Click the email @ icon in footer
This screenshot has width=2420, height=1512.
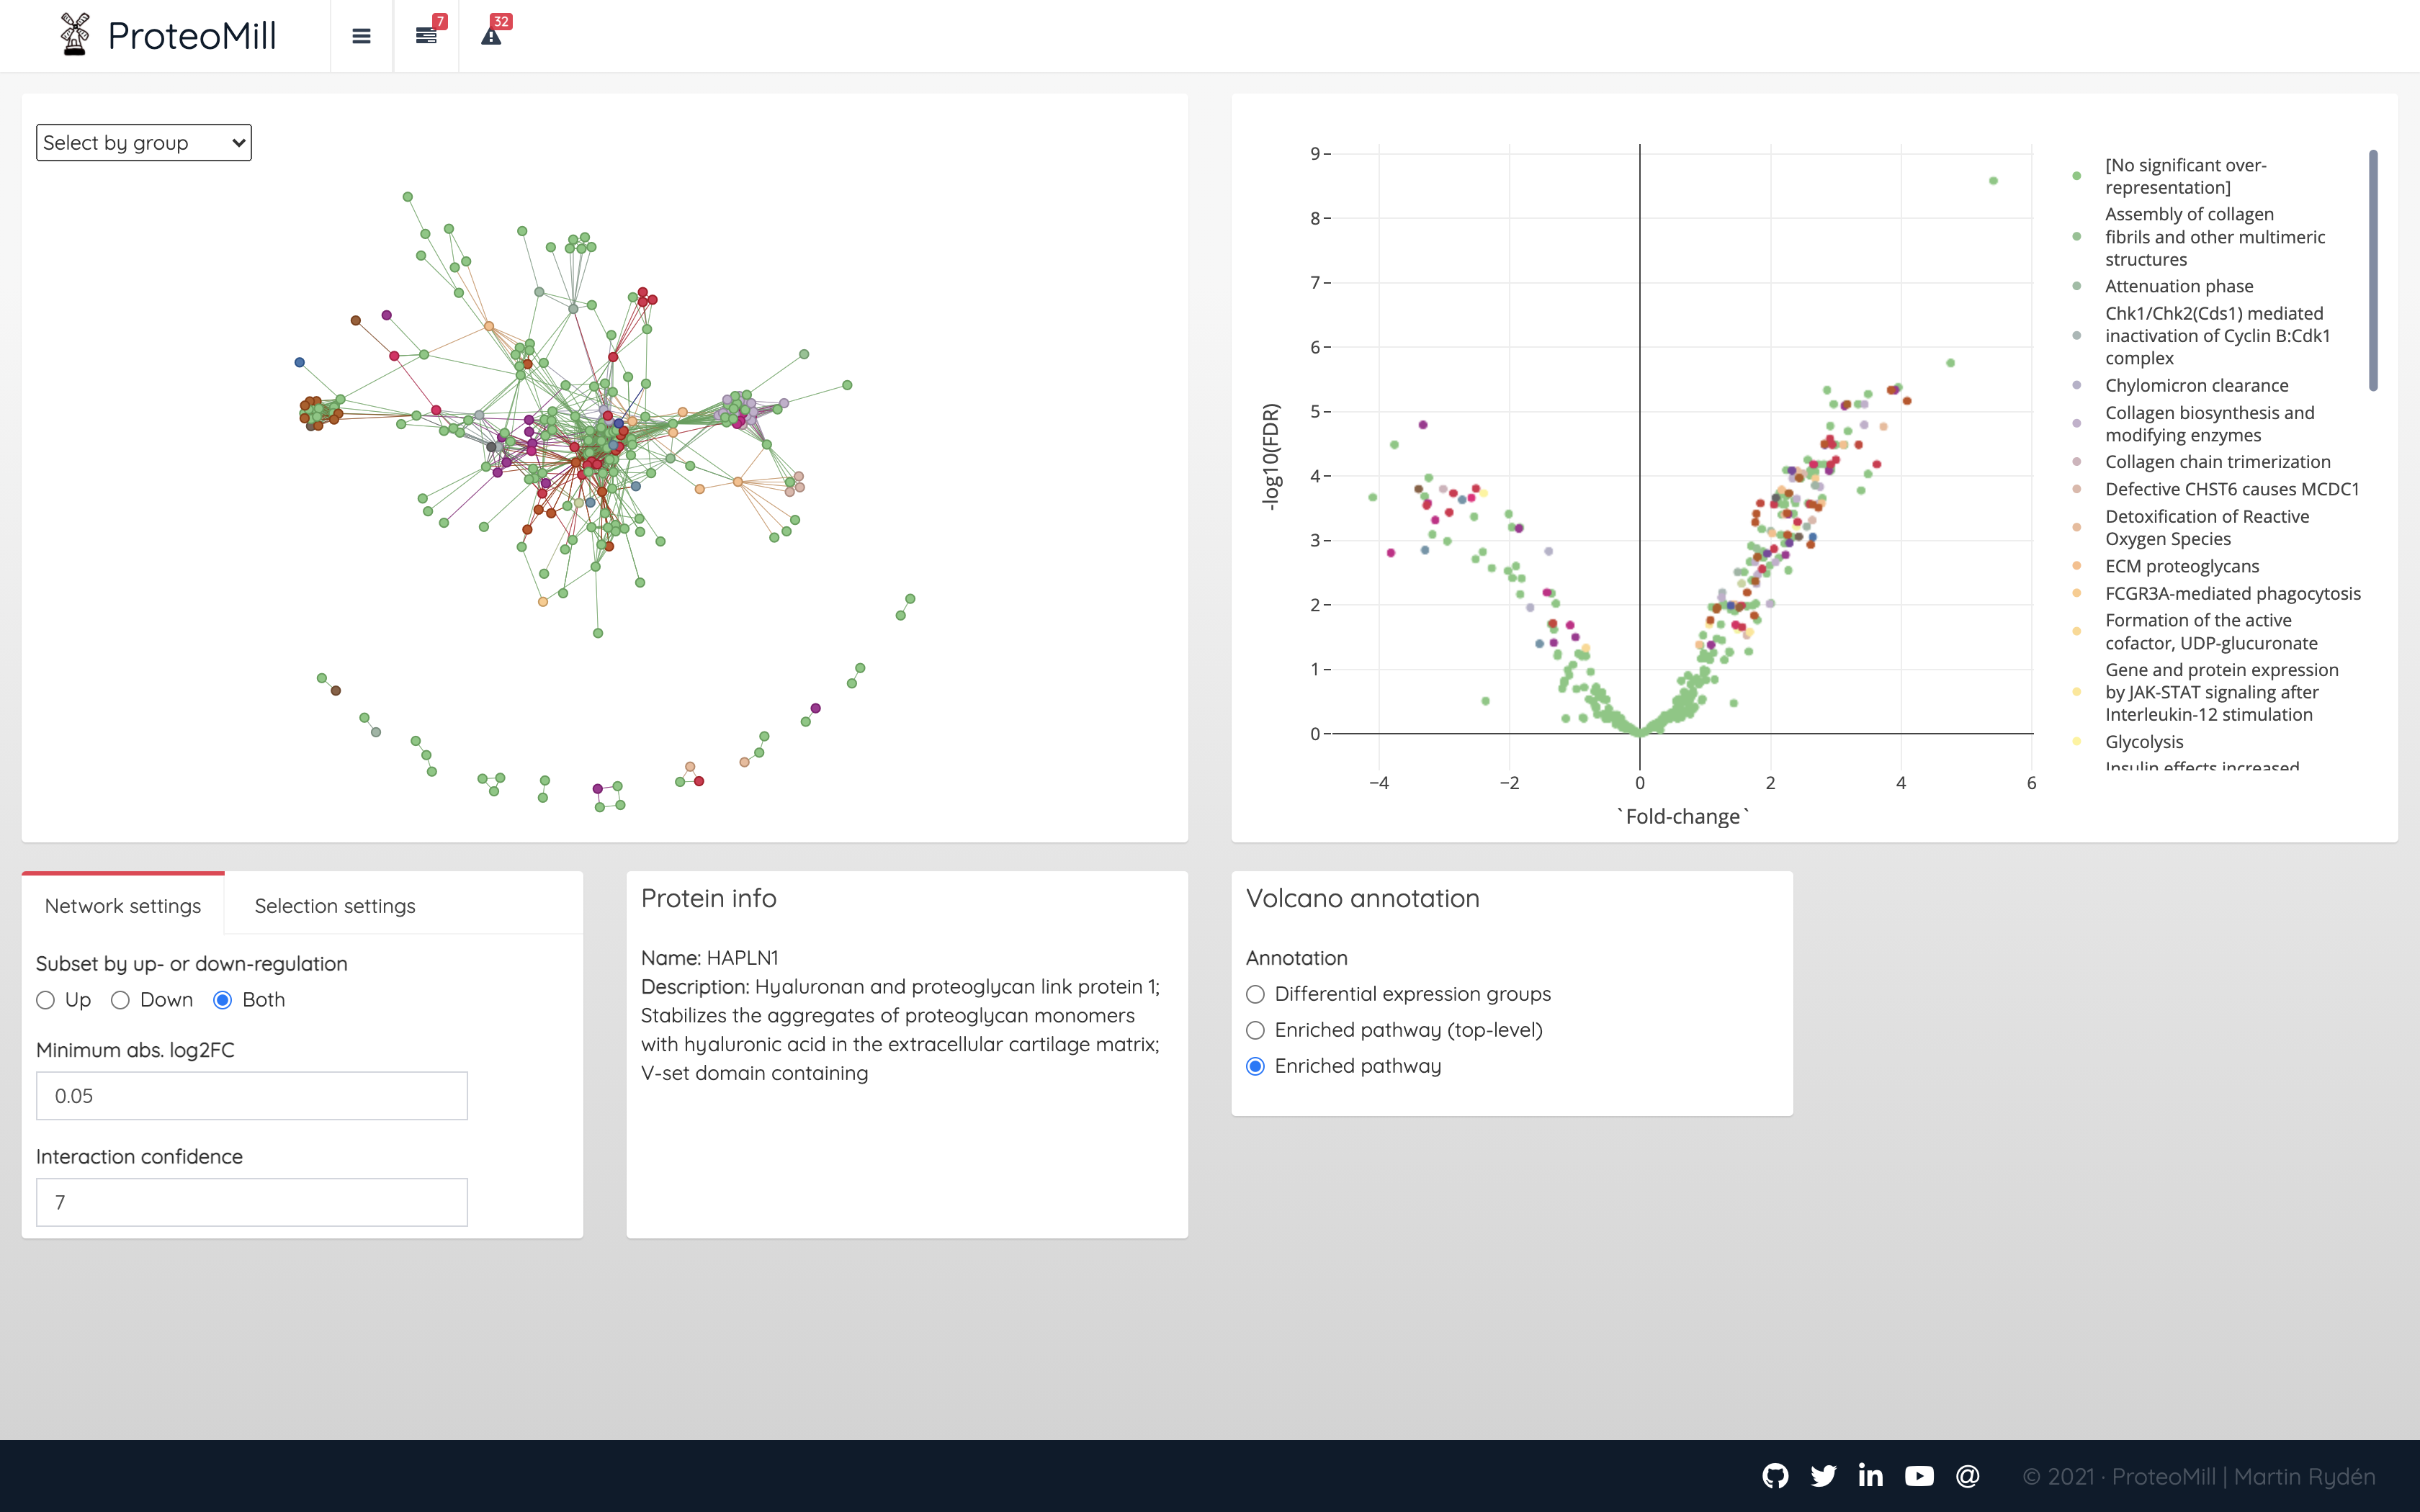(1967, 1476)
